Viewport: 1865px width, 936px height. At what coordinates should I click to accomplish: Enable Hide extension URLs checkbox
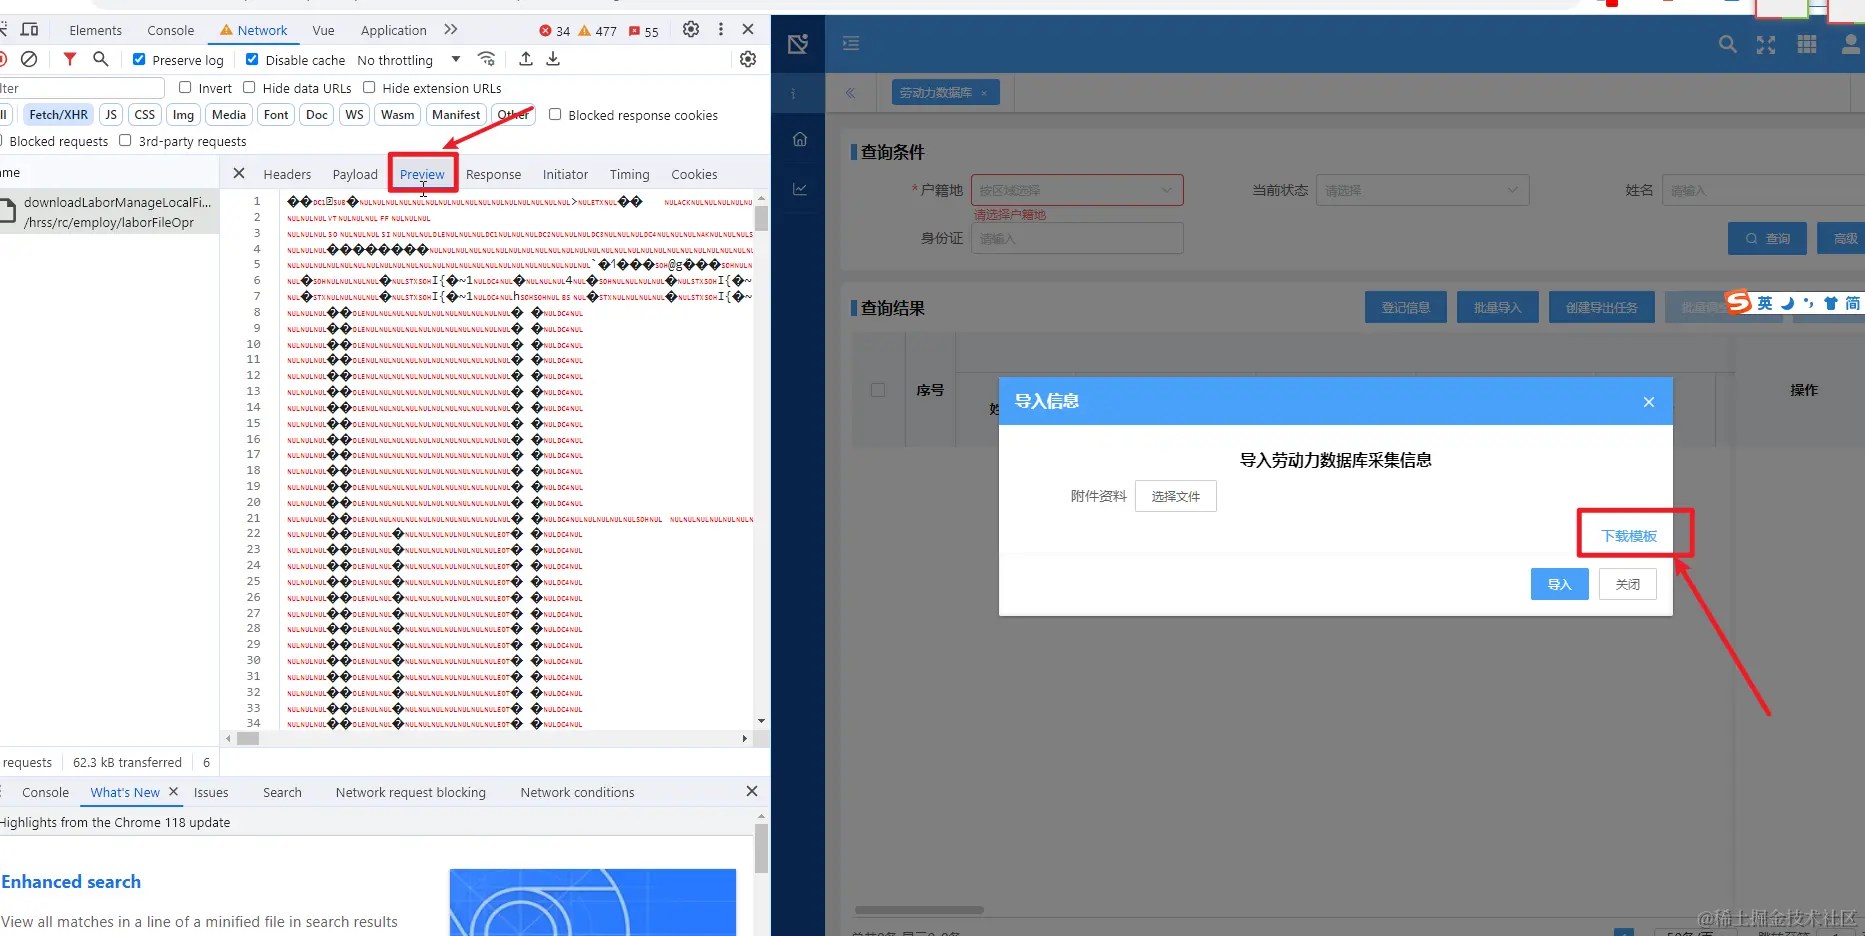369,88
